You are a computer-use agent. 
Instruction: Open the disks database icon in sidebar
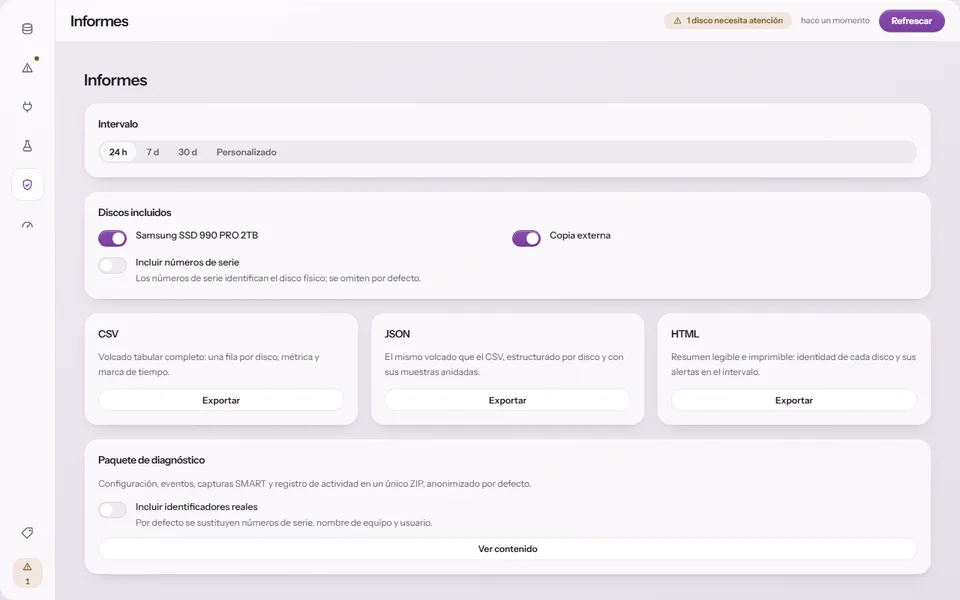click(x=28, y=29)
